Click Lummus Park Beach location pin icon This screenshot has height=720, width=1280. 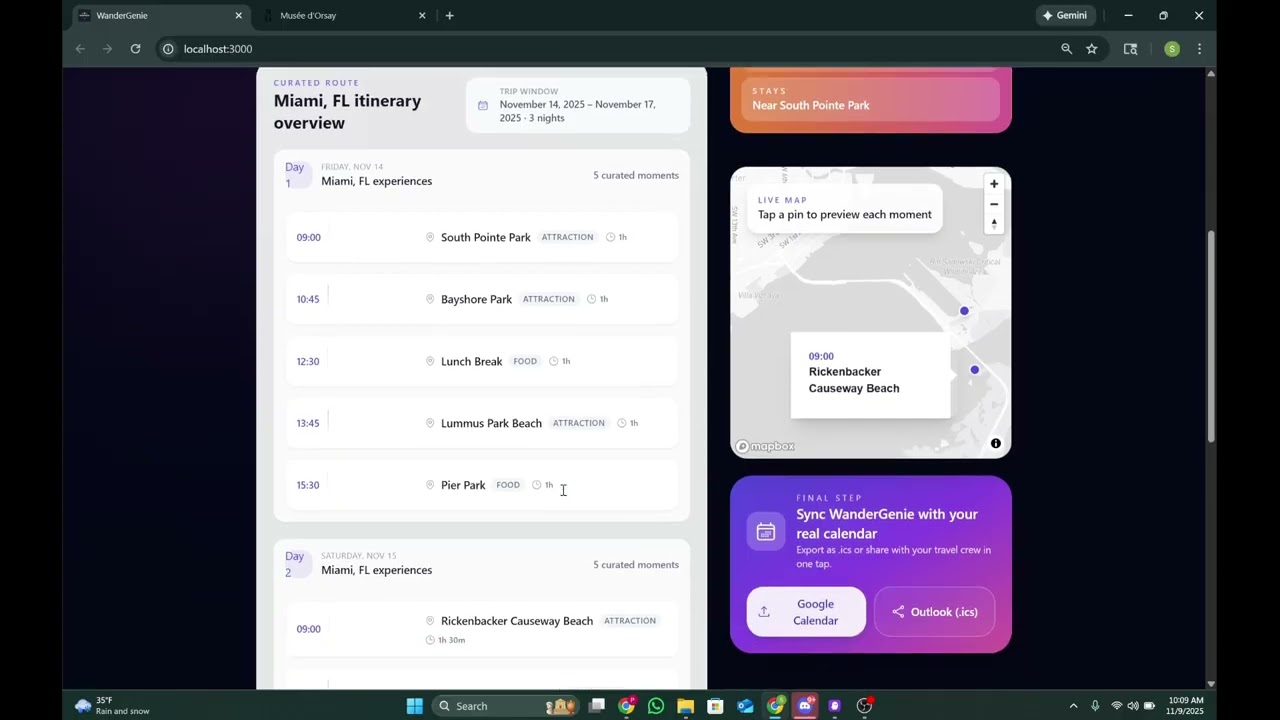coord(430,423)
